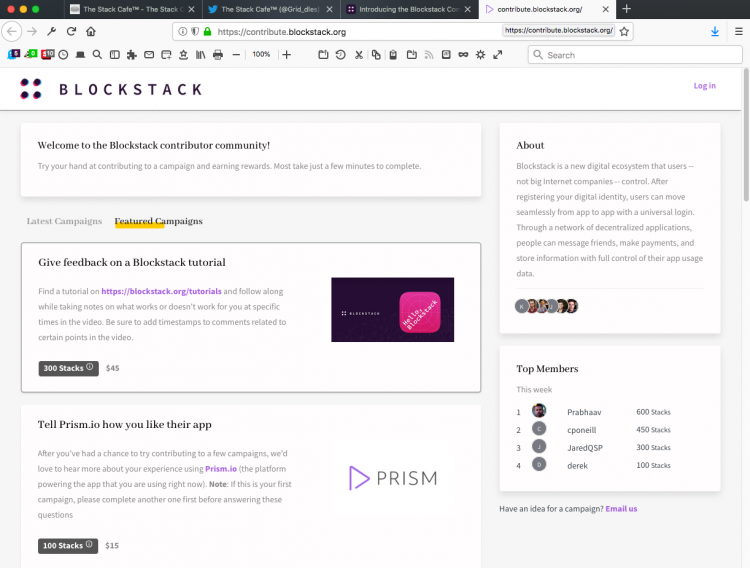750x568 pixels.
Task: Close the contribute.blockstack.org tab
Action: pos(606,9)
